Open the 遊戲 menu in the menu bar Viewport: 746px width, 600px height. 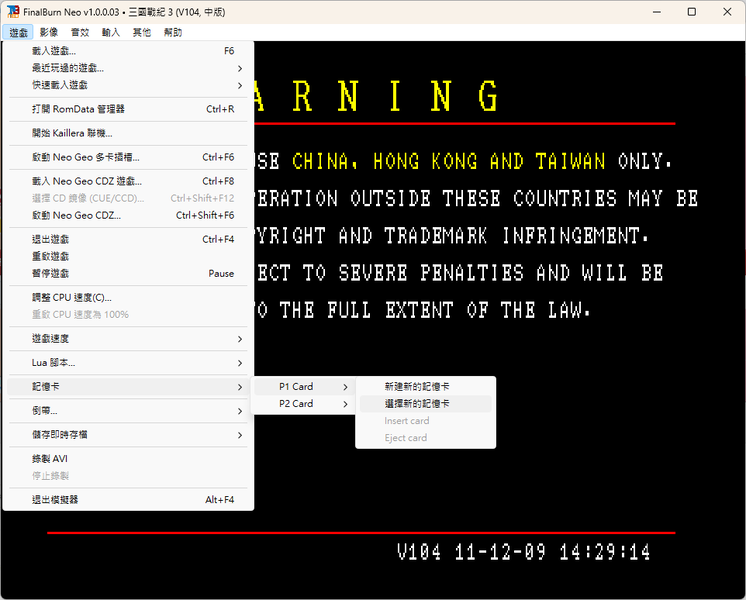[x=19, y=32]
